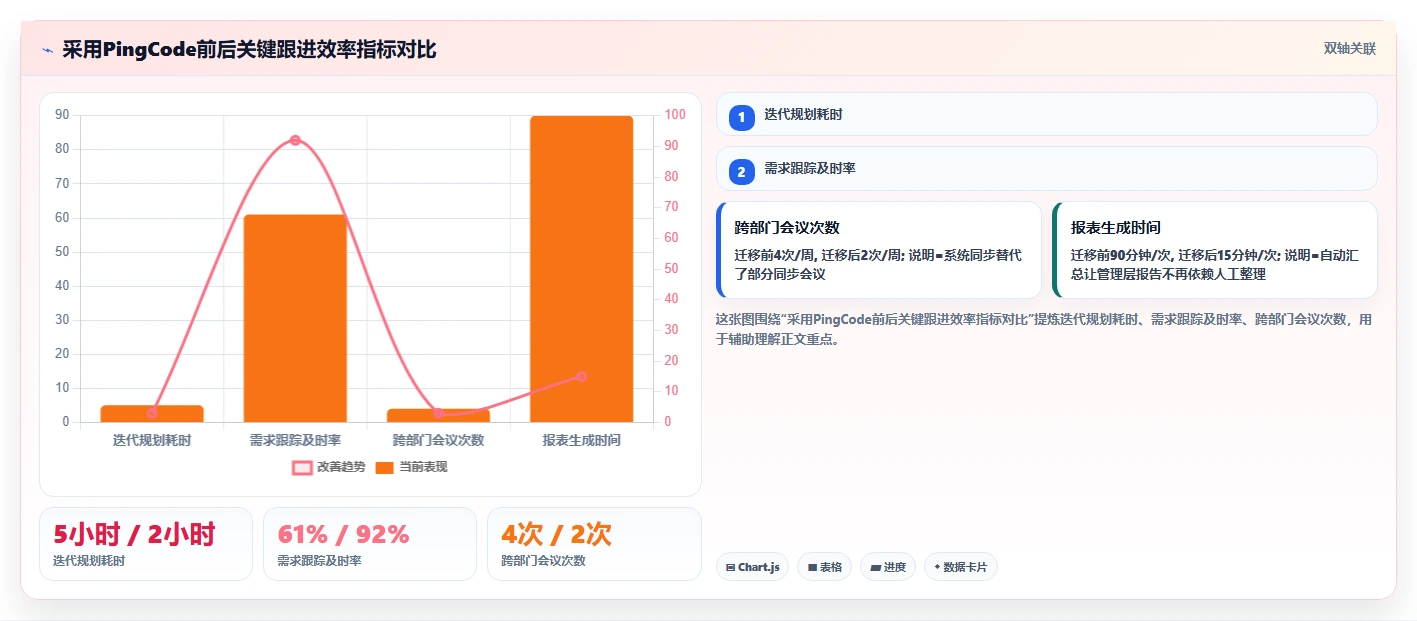Click the 需求跟踪及时率 x-axis label
The width and height of the screenshot is (1417, 621).
(x=295, y=440)
